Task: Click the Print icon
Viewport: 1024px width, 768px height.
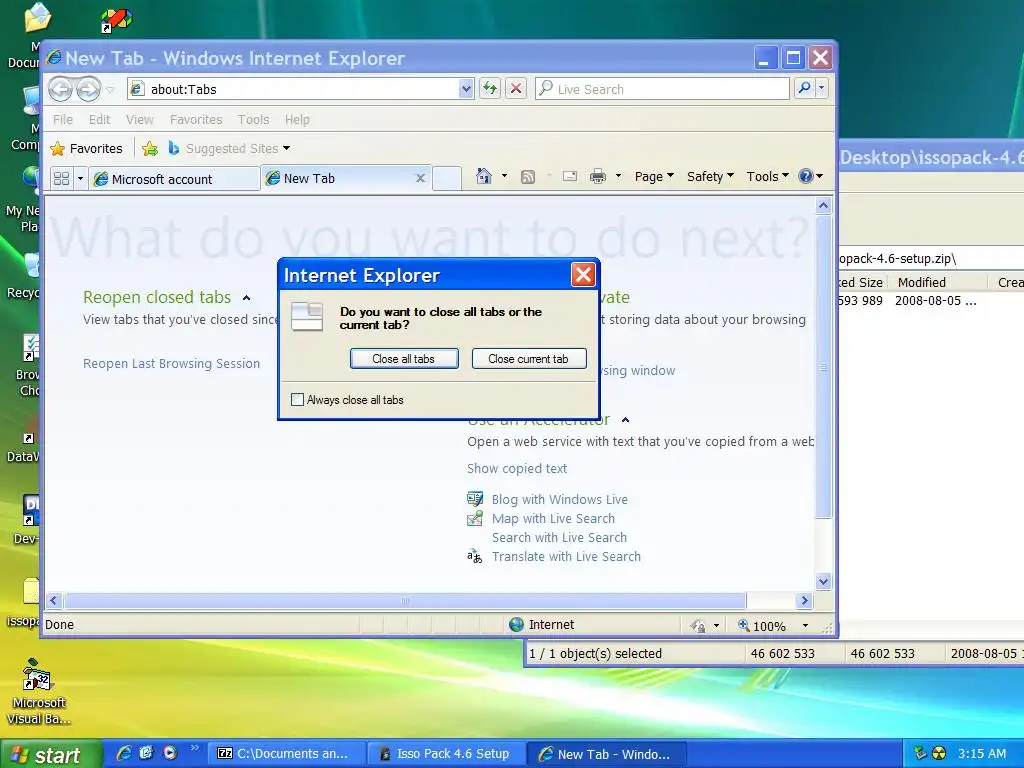Action: point(598,176)
